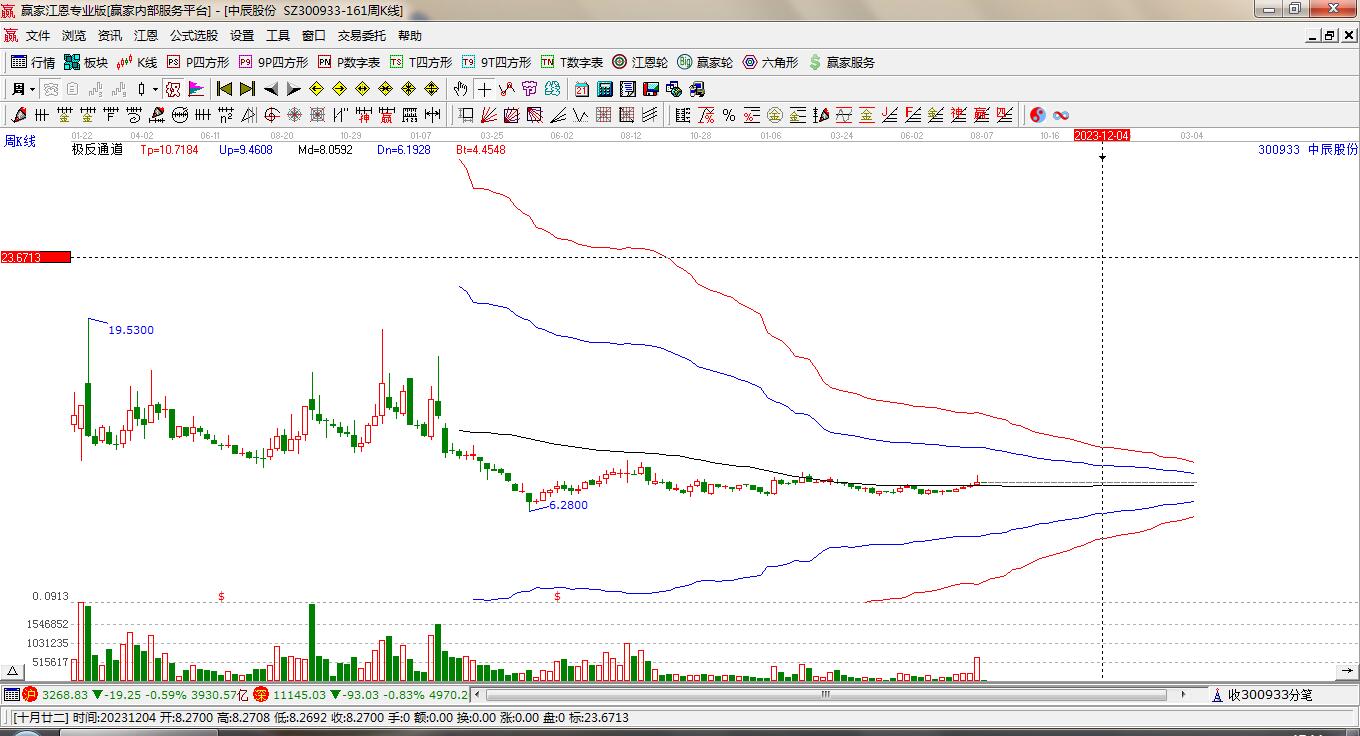This screenshot has width=1360, height=736.
Task: Open the 板块 sector view
Action: 86,62
